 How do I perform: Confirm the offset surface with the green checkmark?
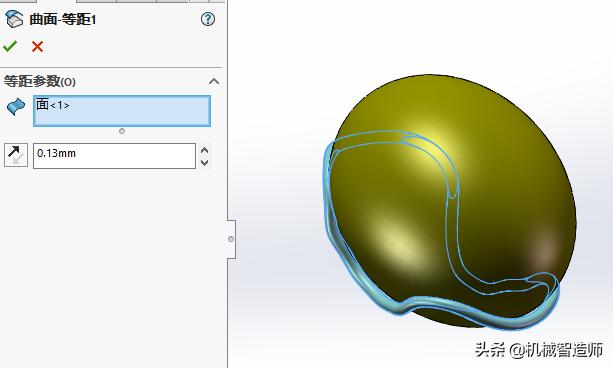tap(10, 47)
